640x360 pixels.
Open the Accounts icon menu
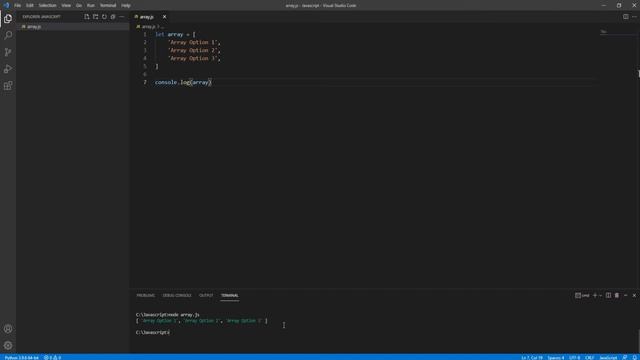tap(8, 329)
